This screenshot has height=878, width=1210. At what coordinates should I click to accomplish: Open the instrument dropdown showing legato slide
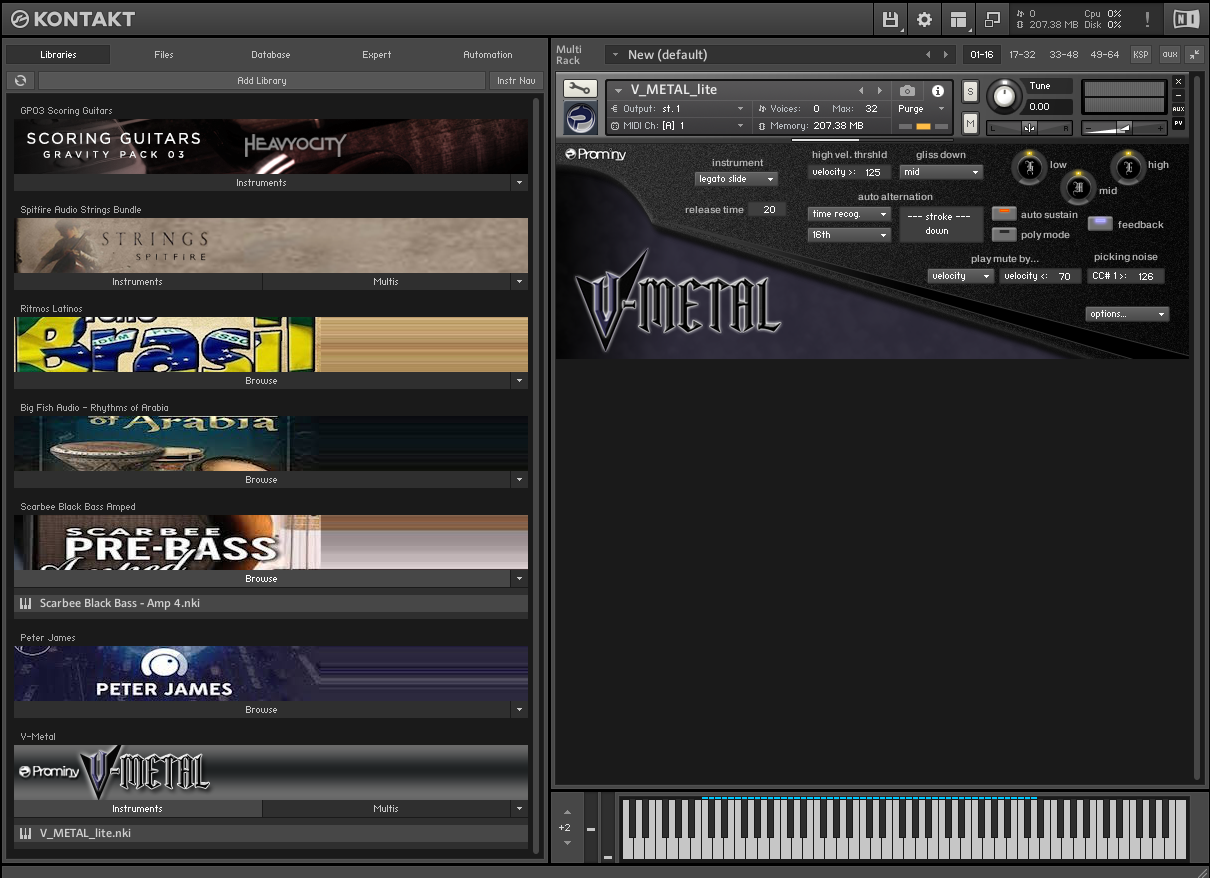[736, 179]
